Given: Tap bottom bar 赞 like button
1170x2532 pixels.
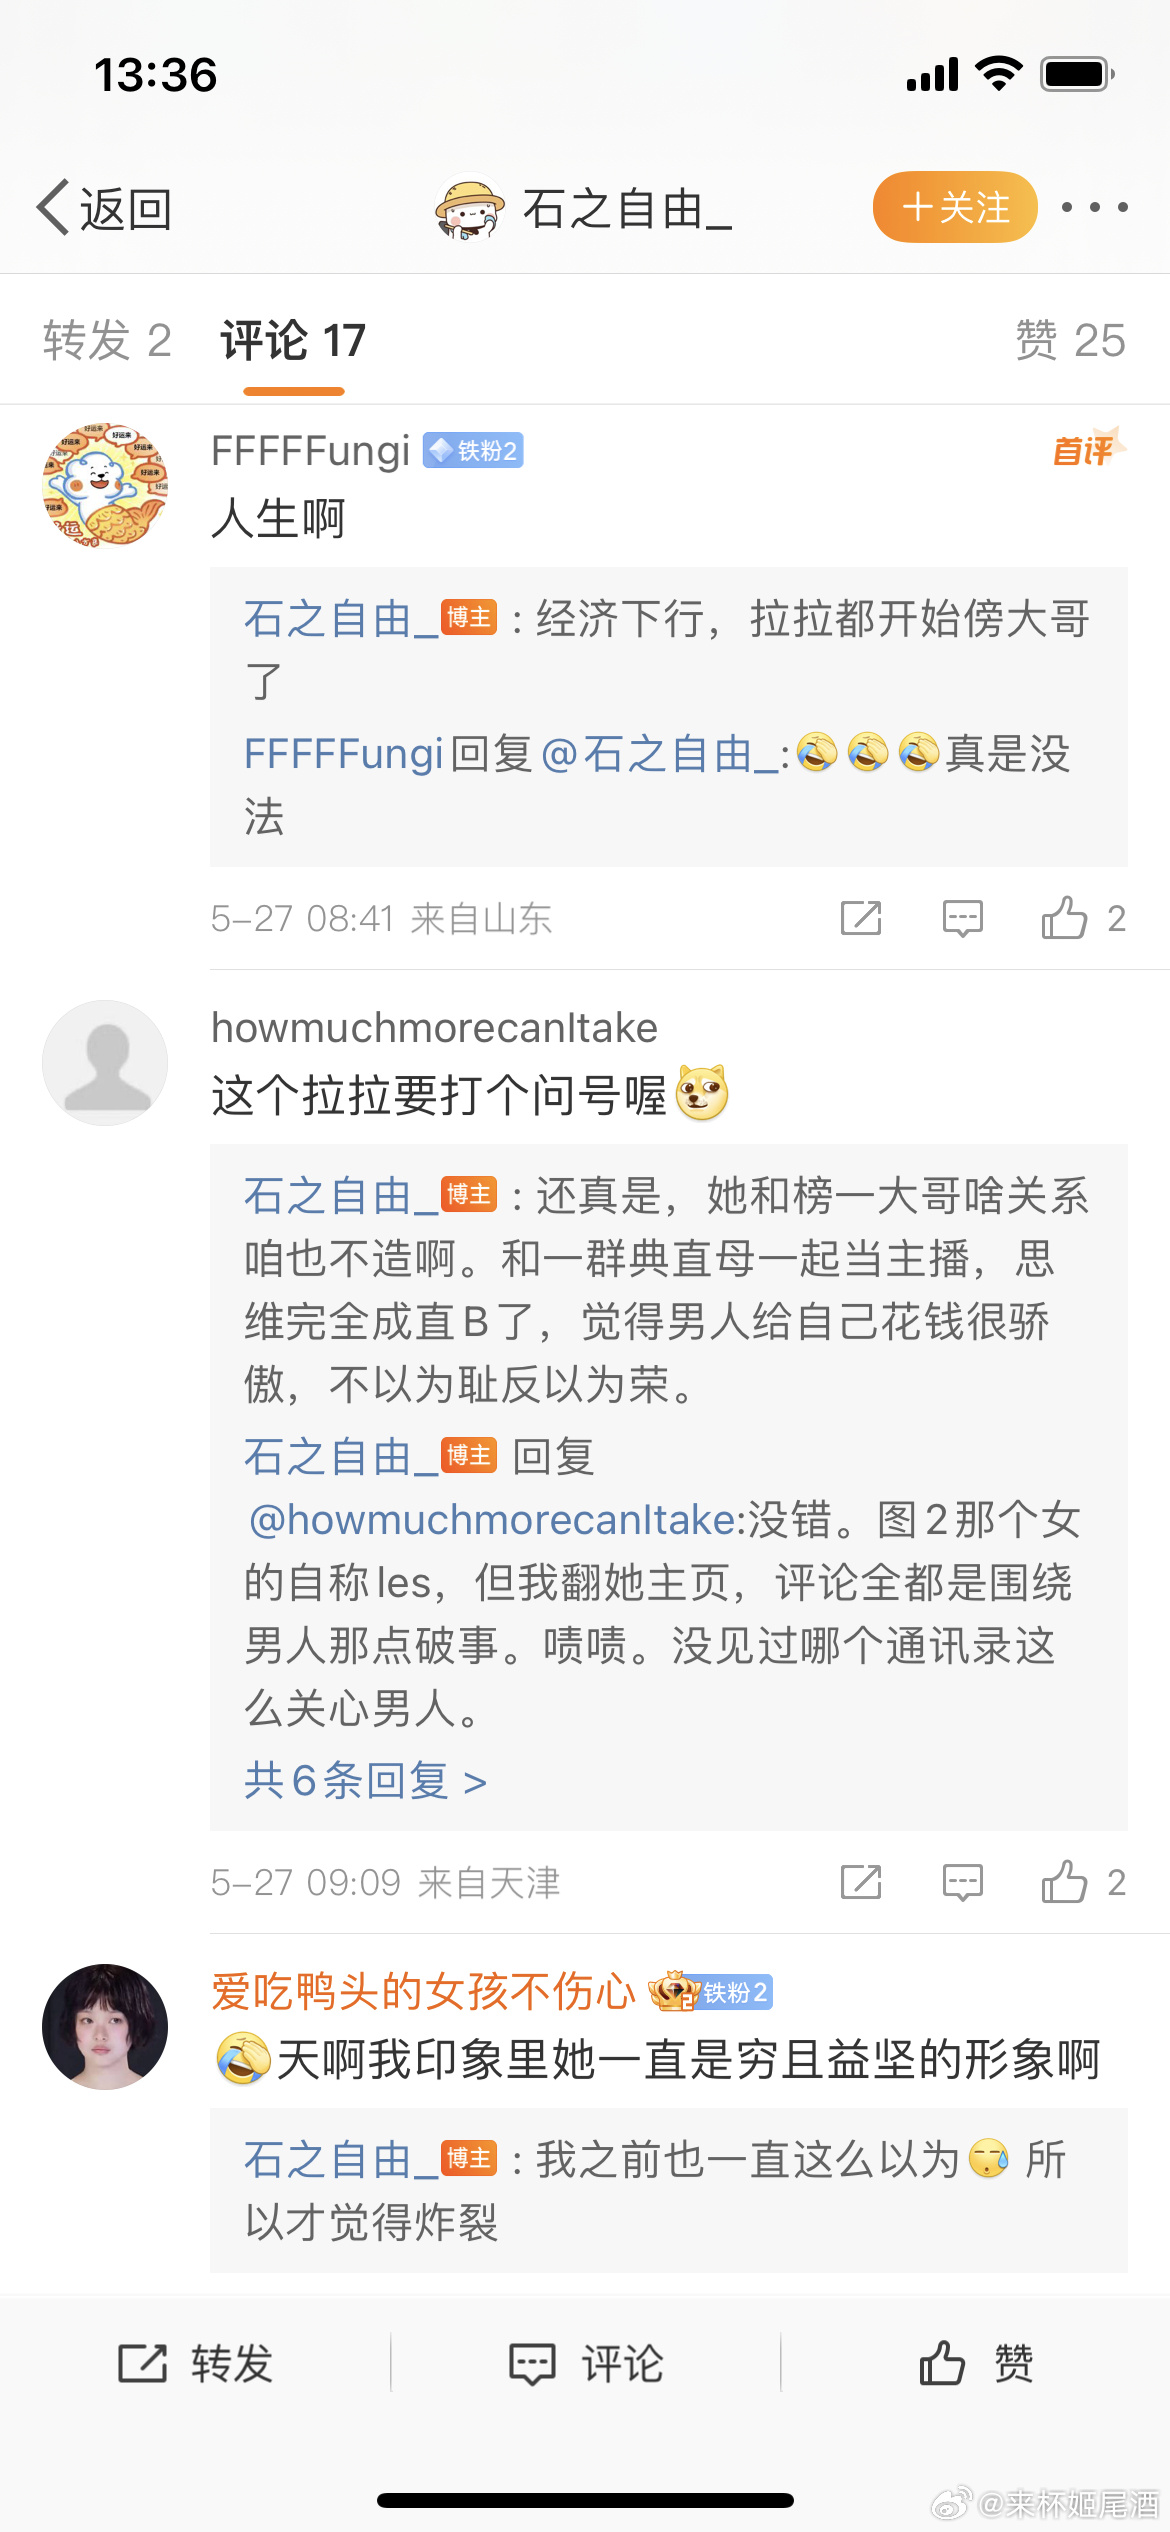Looking at the screenshot, I should [976, 2364].
